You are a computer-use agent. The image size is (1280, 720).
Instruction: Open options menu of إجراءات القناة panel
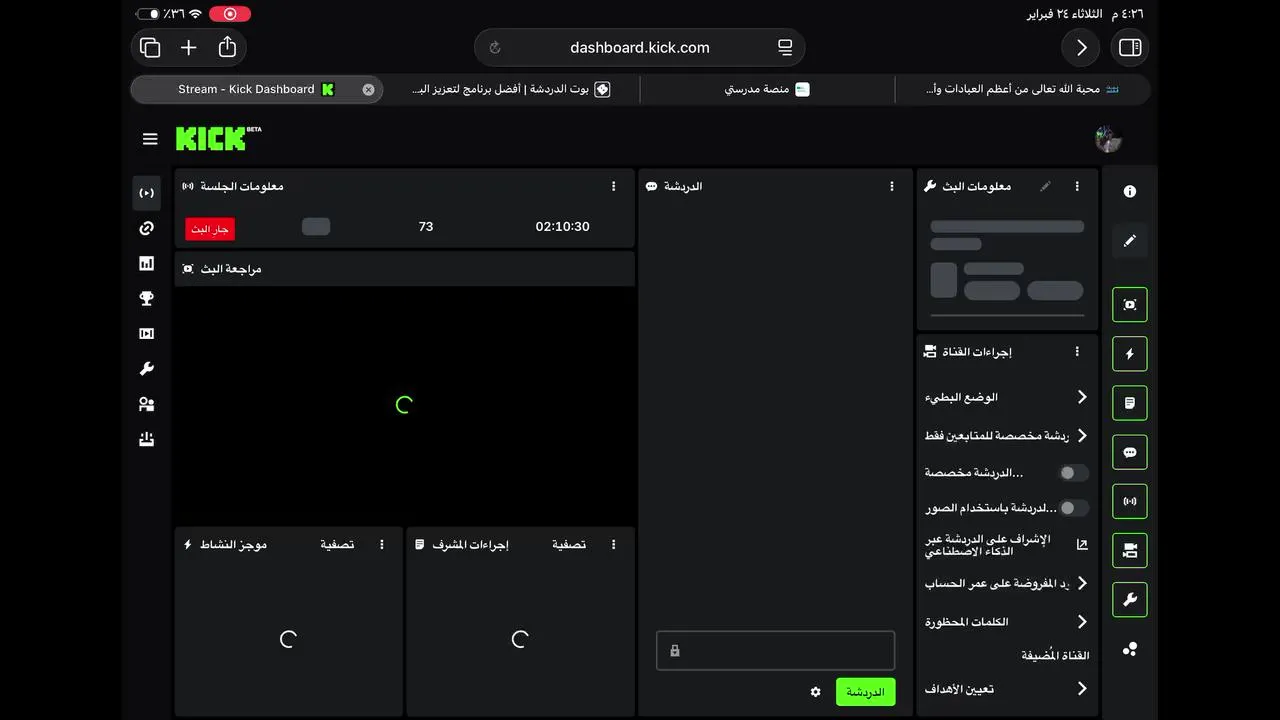coord(1077,352)
